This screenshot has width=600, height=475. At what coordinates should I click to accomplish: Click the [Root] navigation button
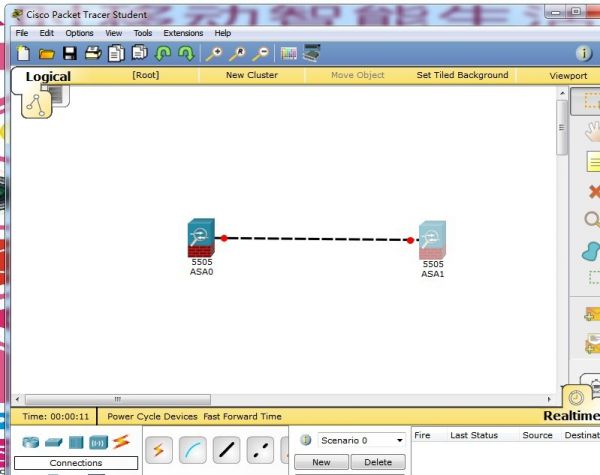pyautogui.click(x=145, y=75)
